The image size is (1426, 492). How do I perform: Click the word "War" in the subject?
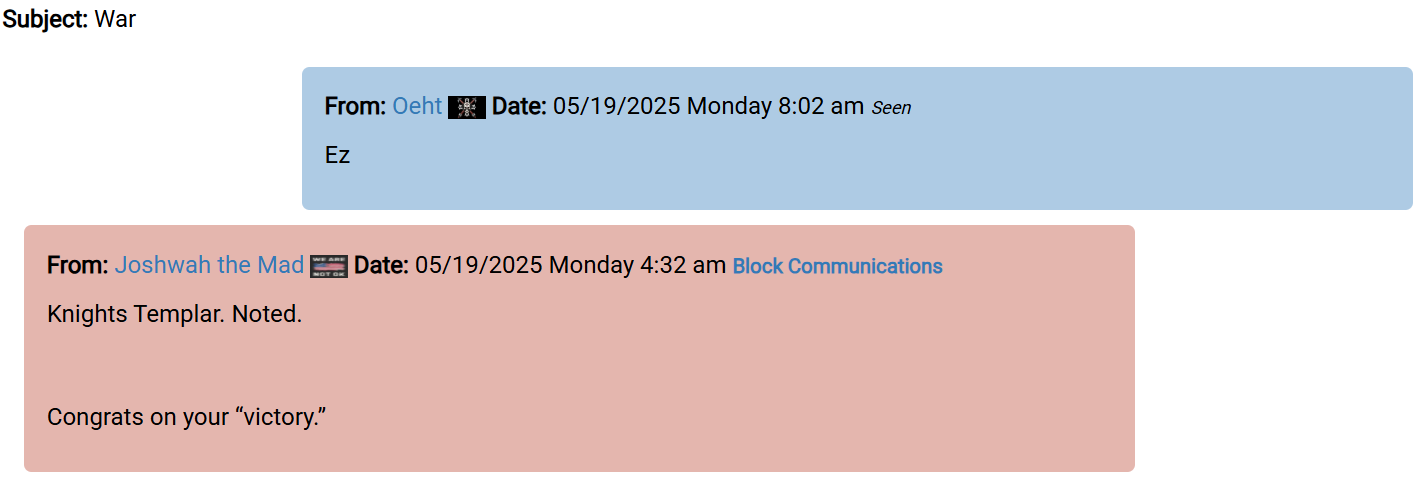[115, 19]
